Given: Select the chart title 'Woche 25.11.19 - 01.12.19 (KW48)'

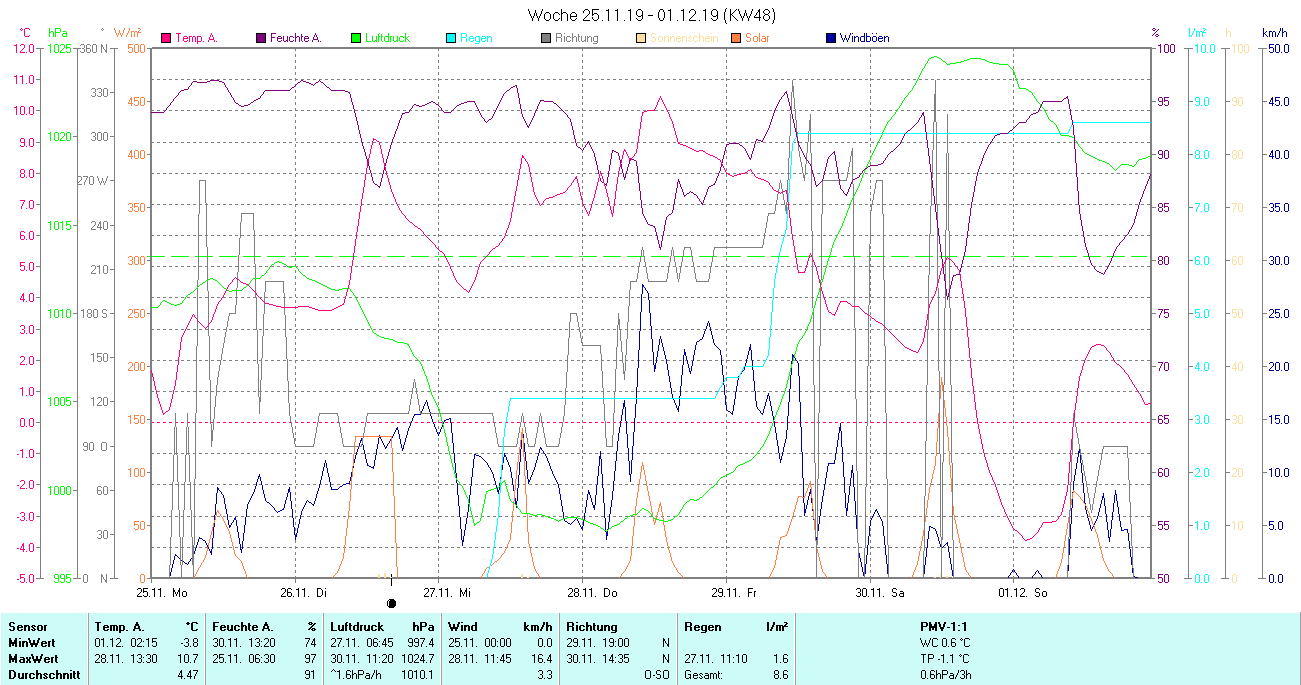Looking at the screenshot, I should pos(652,15).
